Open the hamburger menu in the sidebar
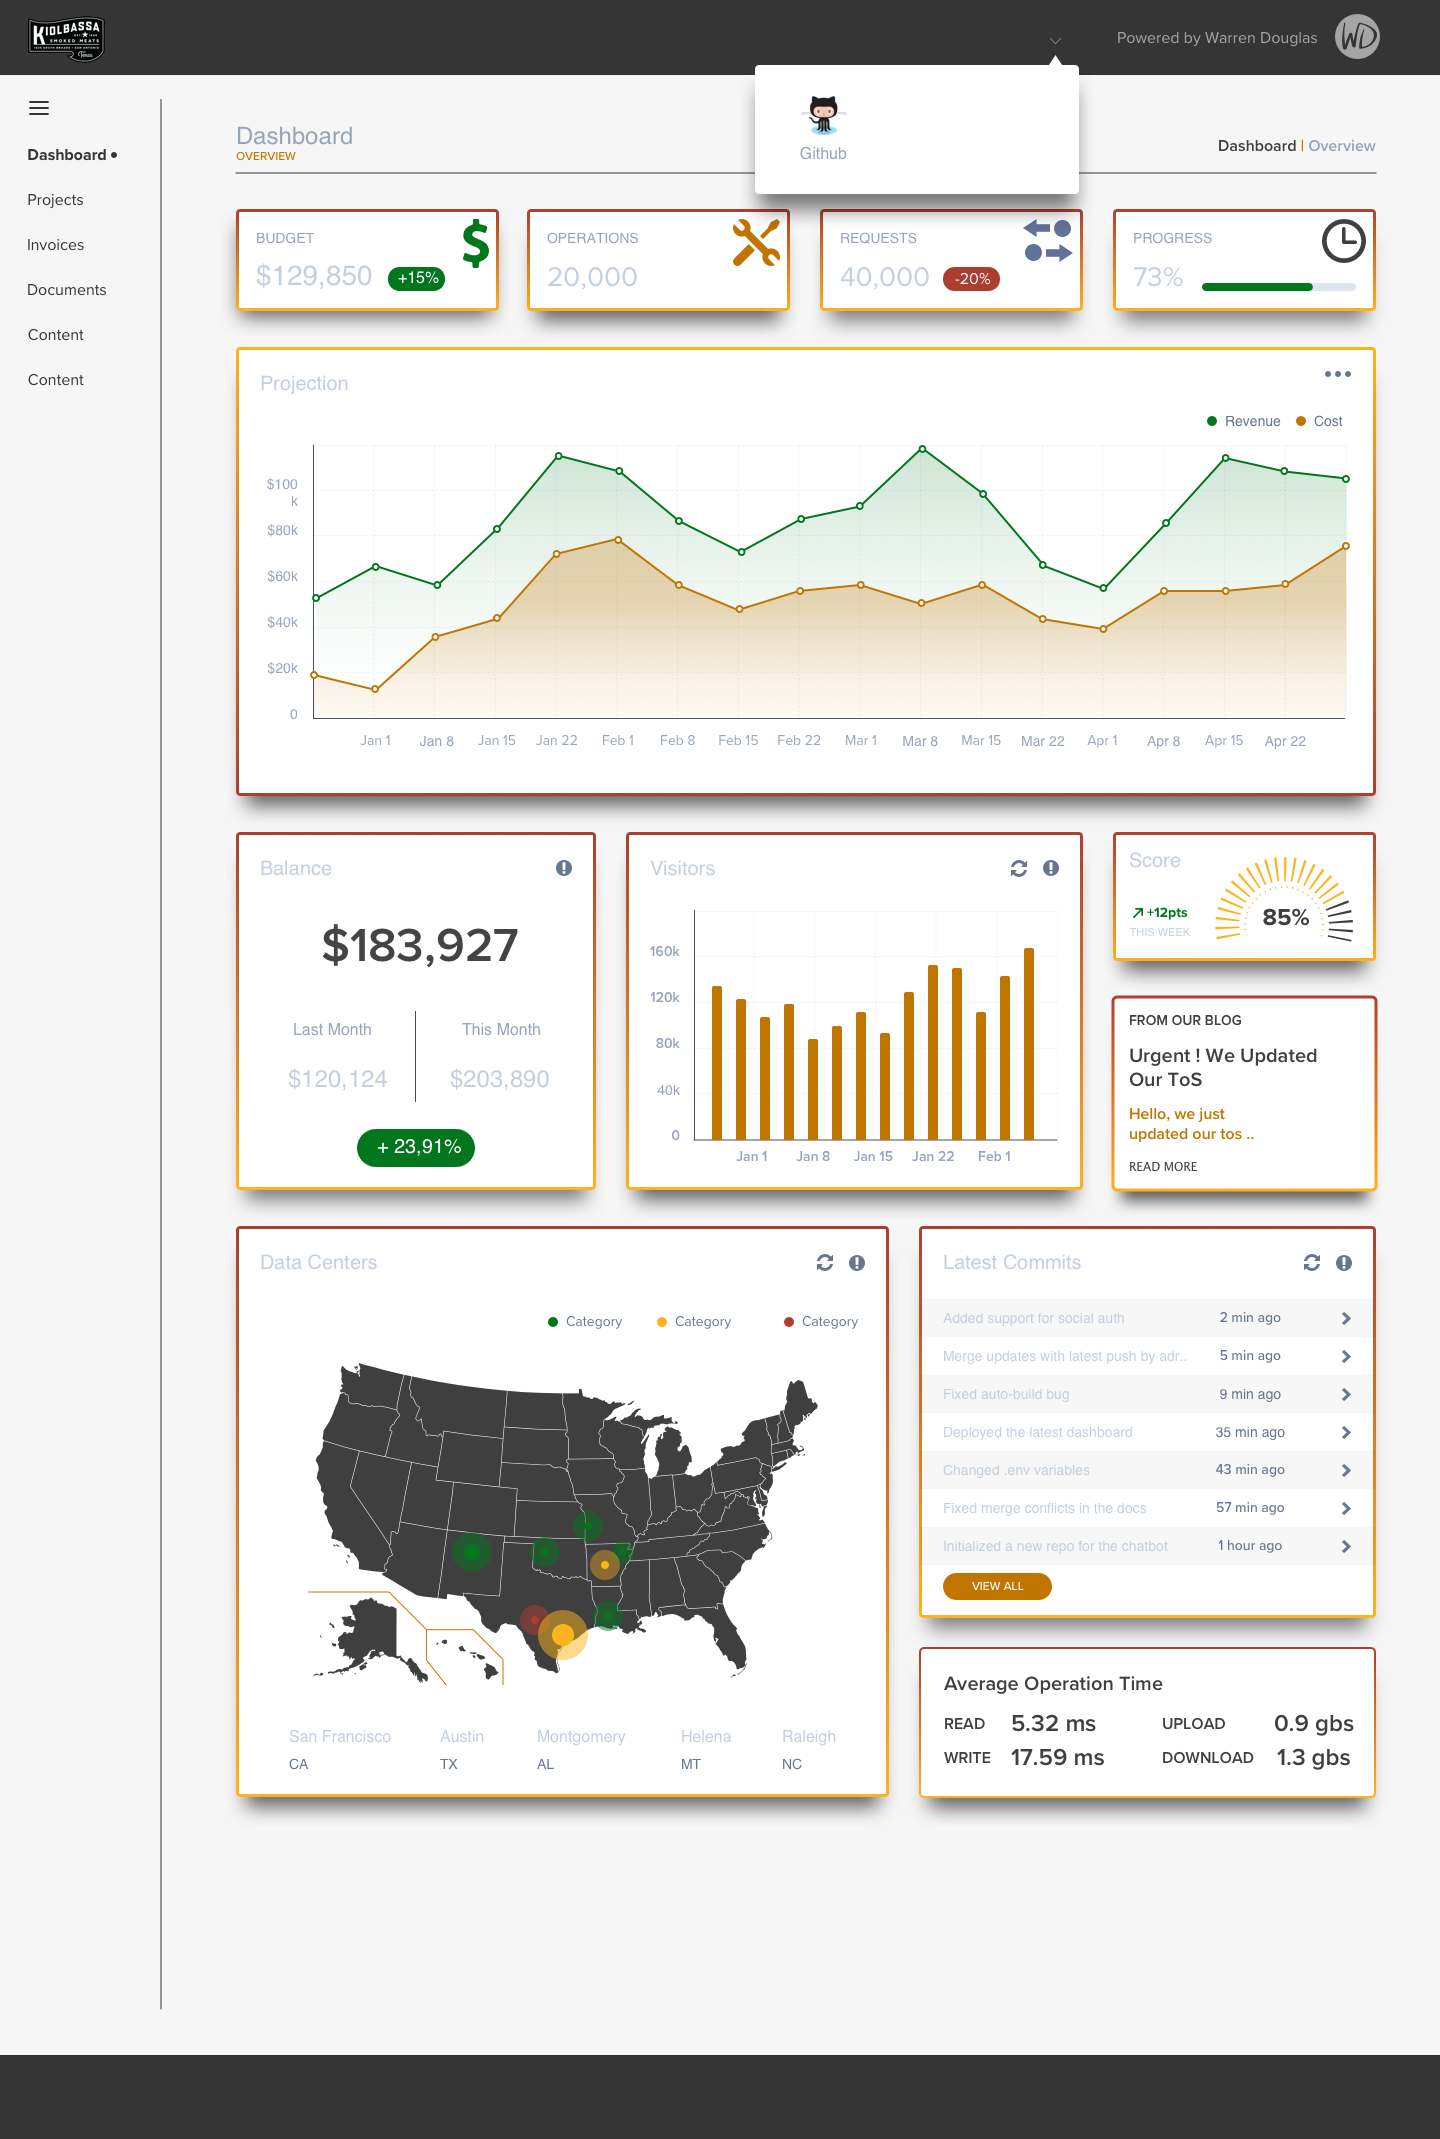1440x2139 pixels. tap(39, 108)
